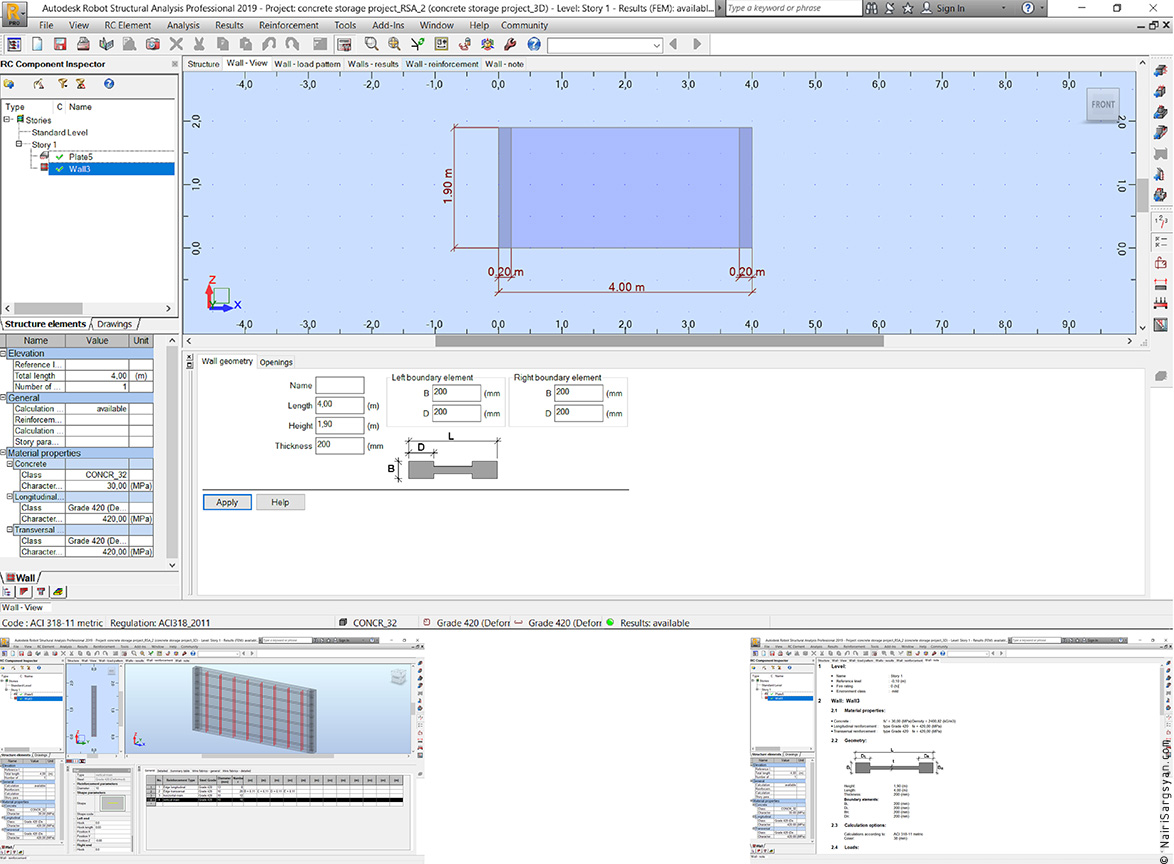Click the Apply button
The image size is (1174, 864).
pyautogui.click(x=227, y=502)
